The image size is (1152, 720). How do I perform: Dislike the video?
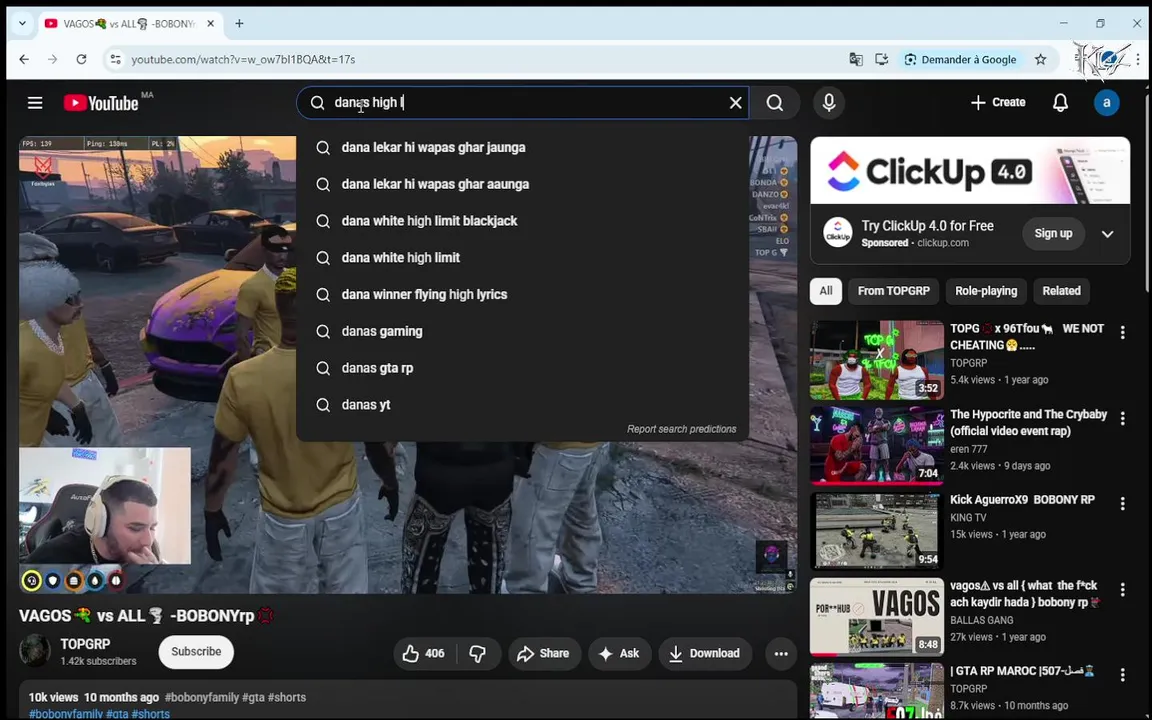click(478, 653)
